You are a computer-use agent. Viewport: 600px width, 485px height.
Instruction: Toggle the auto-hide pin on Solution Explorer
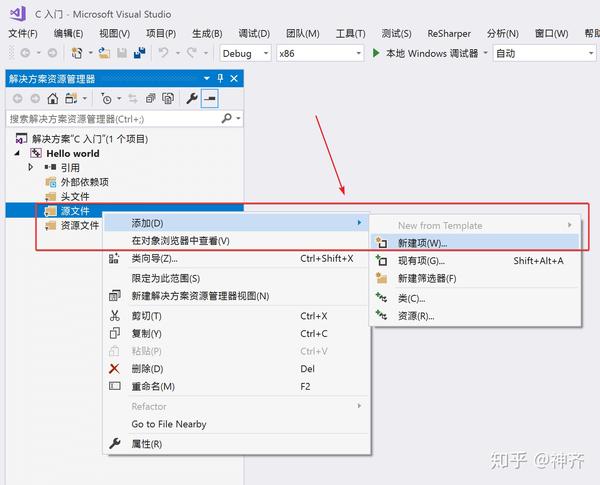click(x=220, y=78)
